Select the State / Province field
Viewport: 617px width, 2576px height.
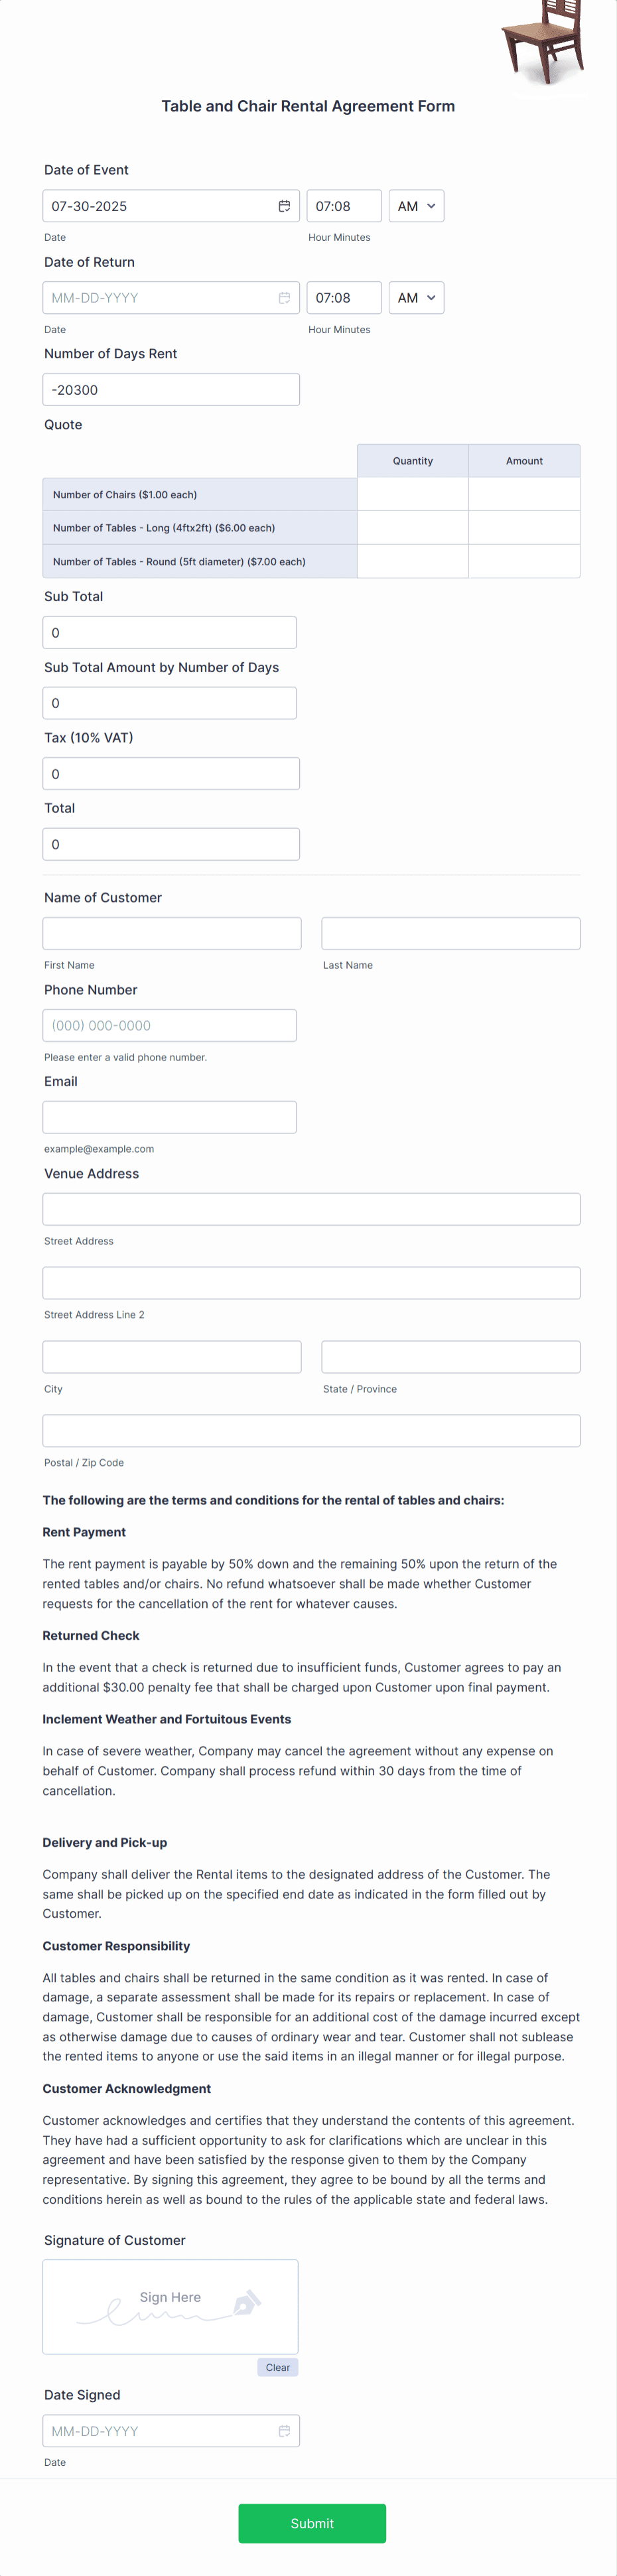[450, 1356]
